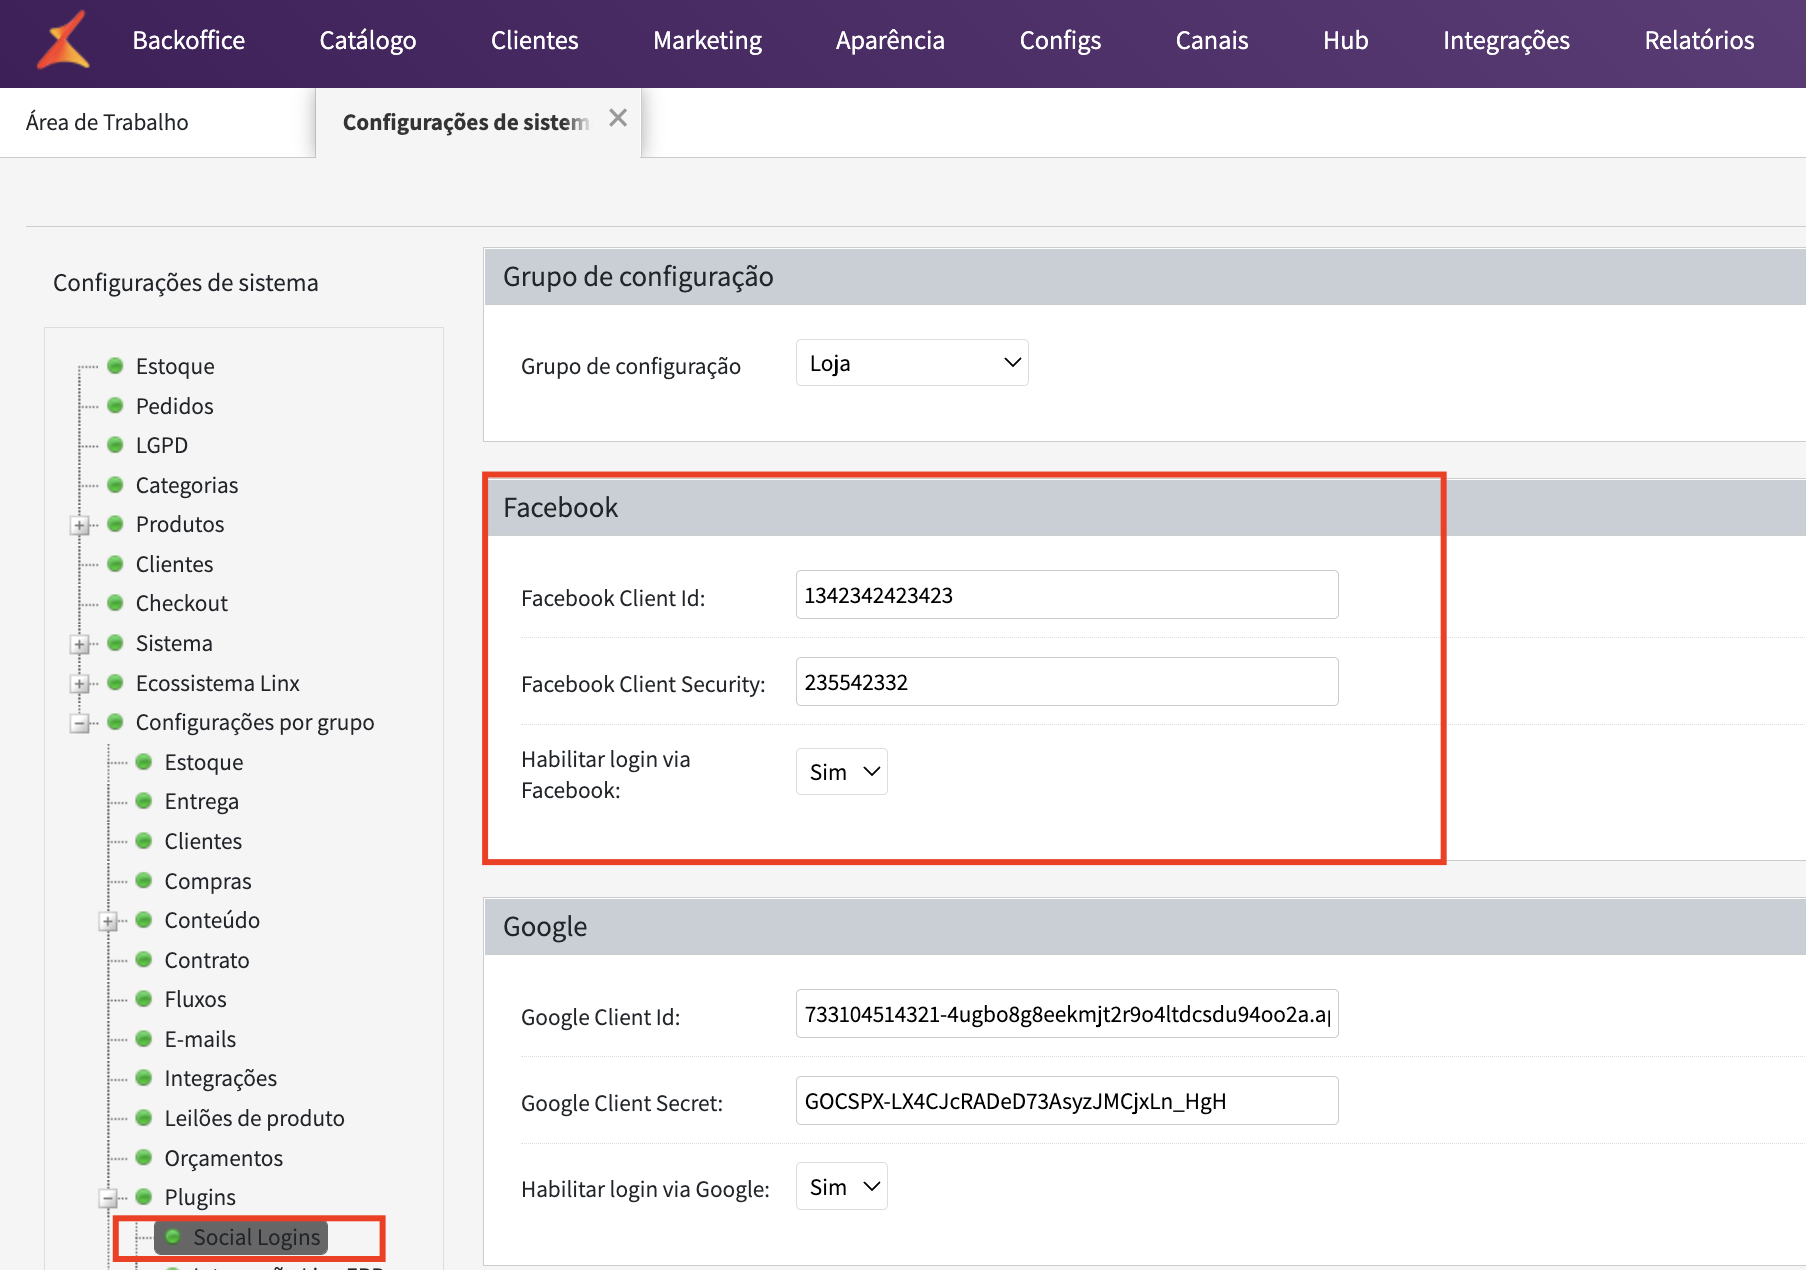Select Sistema in the tree
Screen dimensions: 1806x1270
(x=174, y=643)
